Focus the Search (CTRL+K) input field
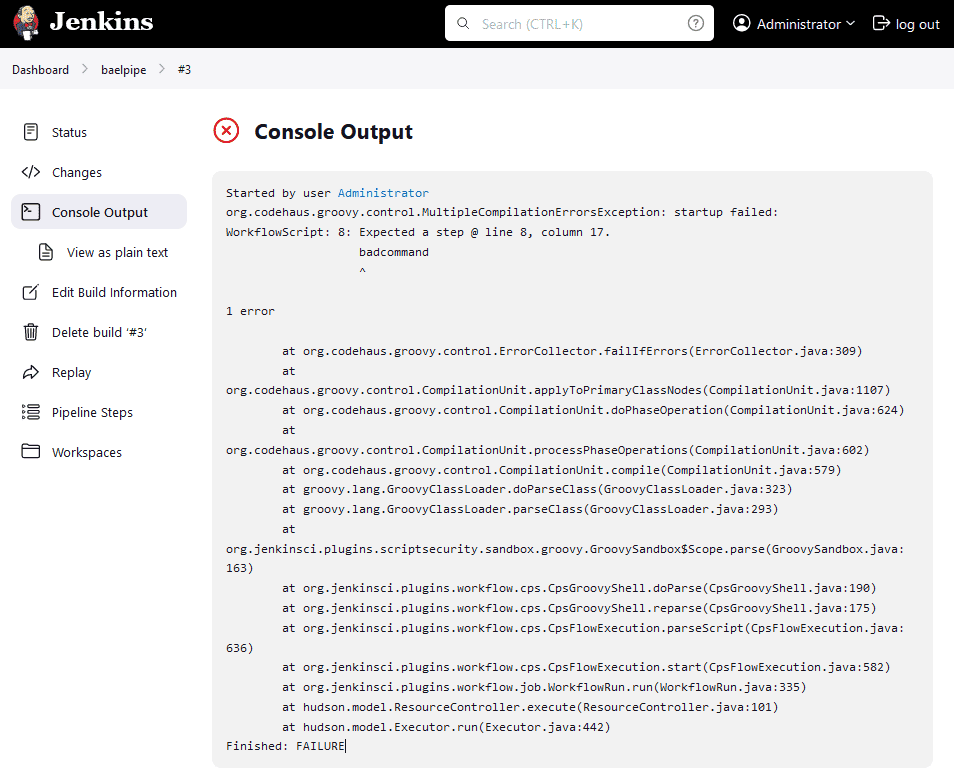 pos(579,24)
